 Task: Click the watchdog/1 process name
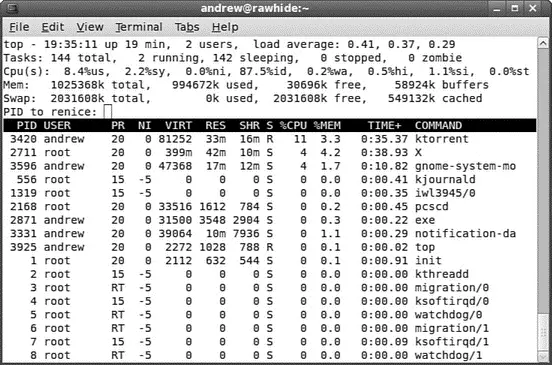[x=448, y=355]
